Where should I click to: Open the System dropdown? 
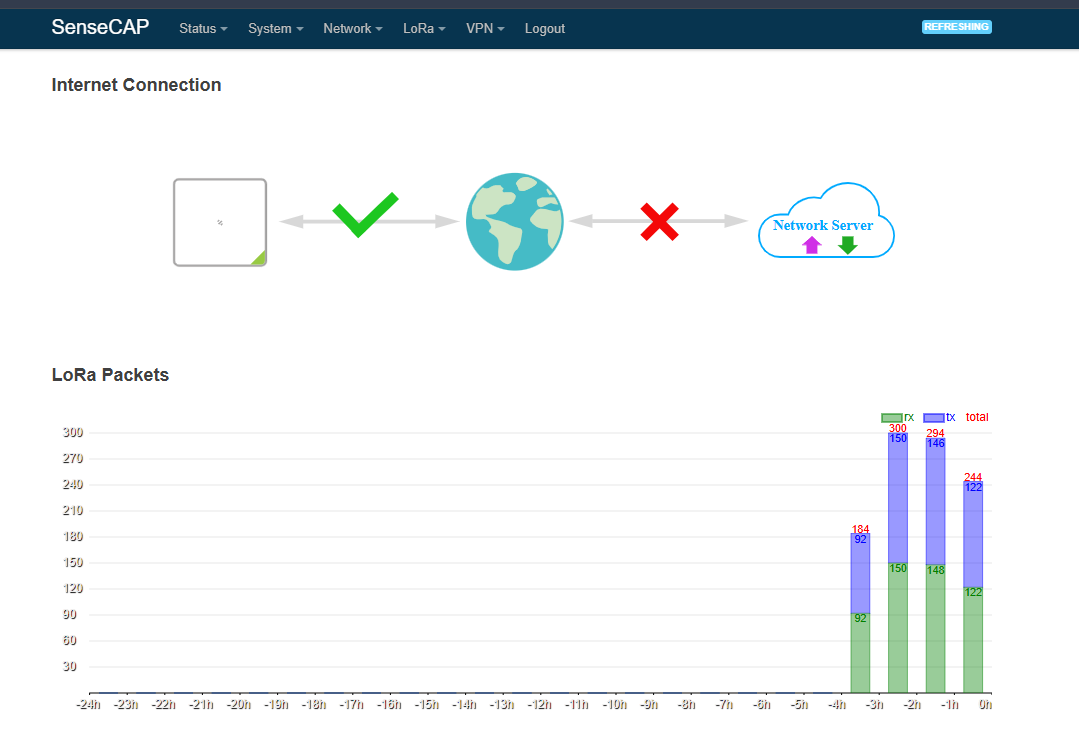(x=275, y=28)
